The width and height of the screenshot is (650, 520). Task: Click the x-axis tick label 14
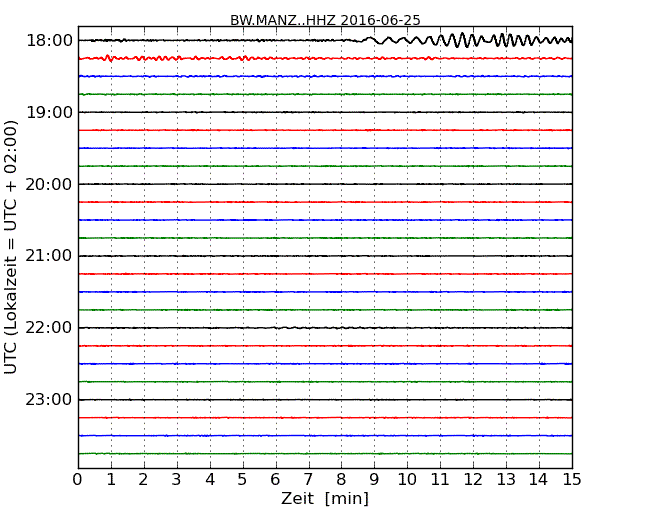click(539, 480)
